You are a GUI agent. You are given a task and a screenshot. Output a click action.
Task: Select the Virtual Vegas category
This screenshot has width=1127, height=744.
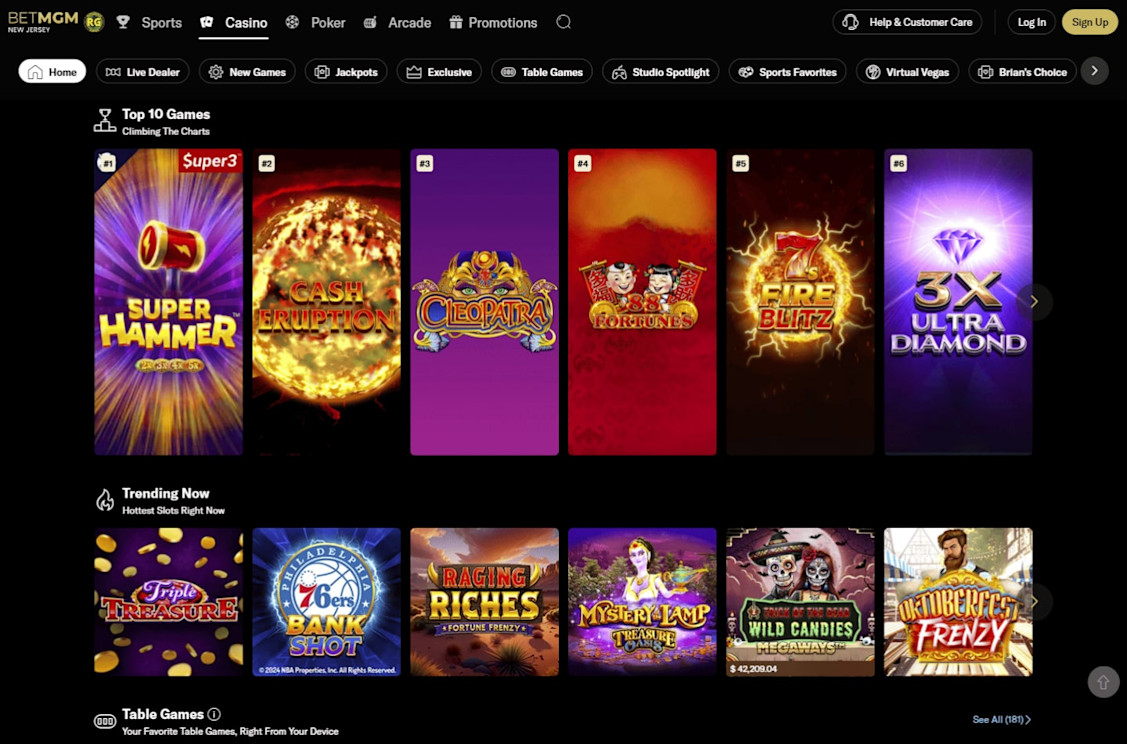point(907,71)
